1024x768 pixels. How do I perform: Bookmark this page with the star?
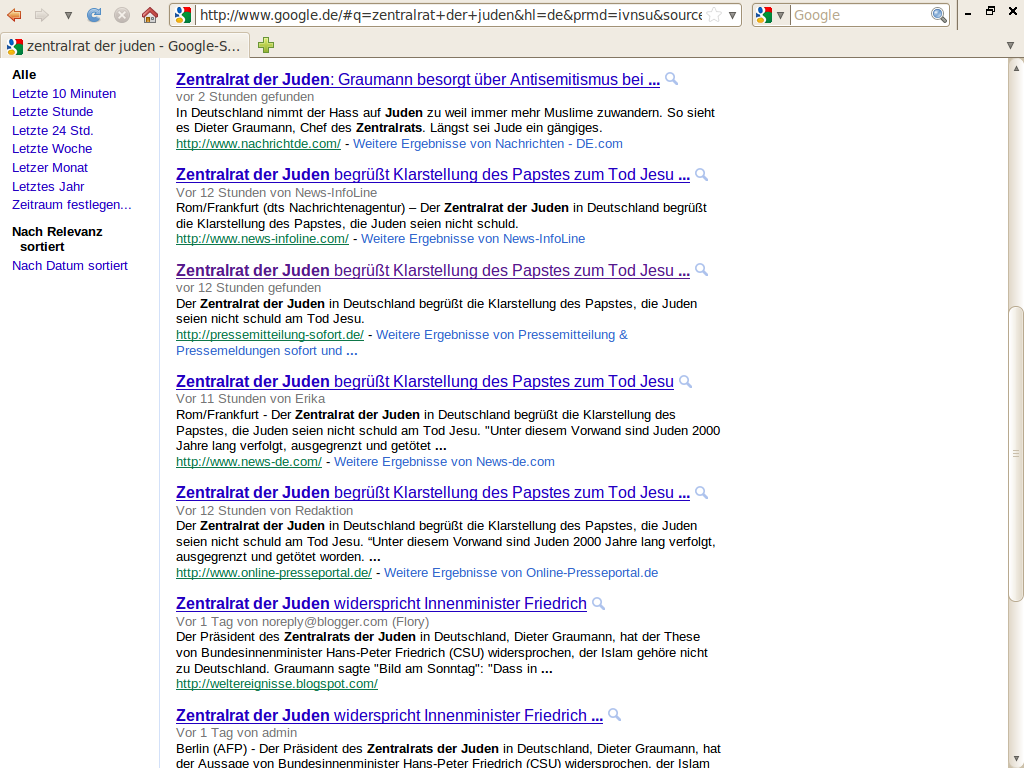pyautogui.click(x=714, y=14)
